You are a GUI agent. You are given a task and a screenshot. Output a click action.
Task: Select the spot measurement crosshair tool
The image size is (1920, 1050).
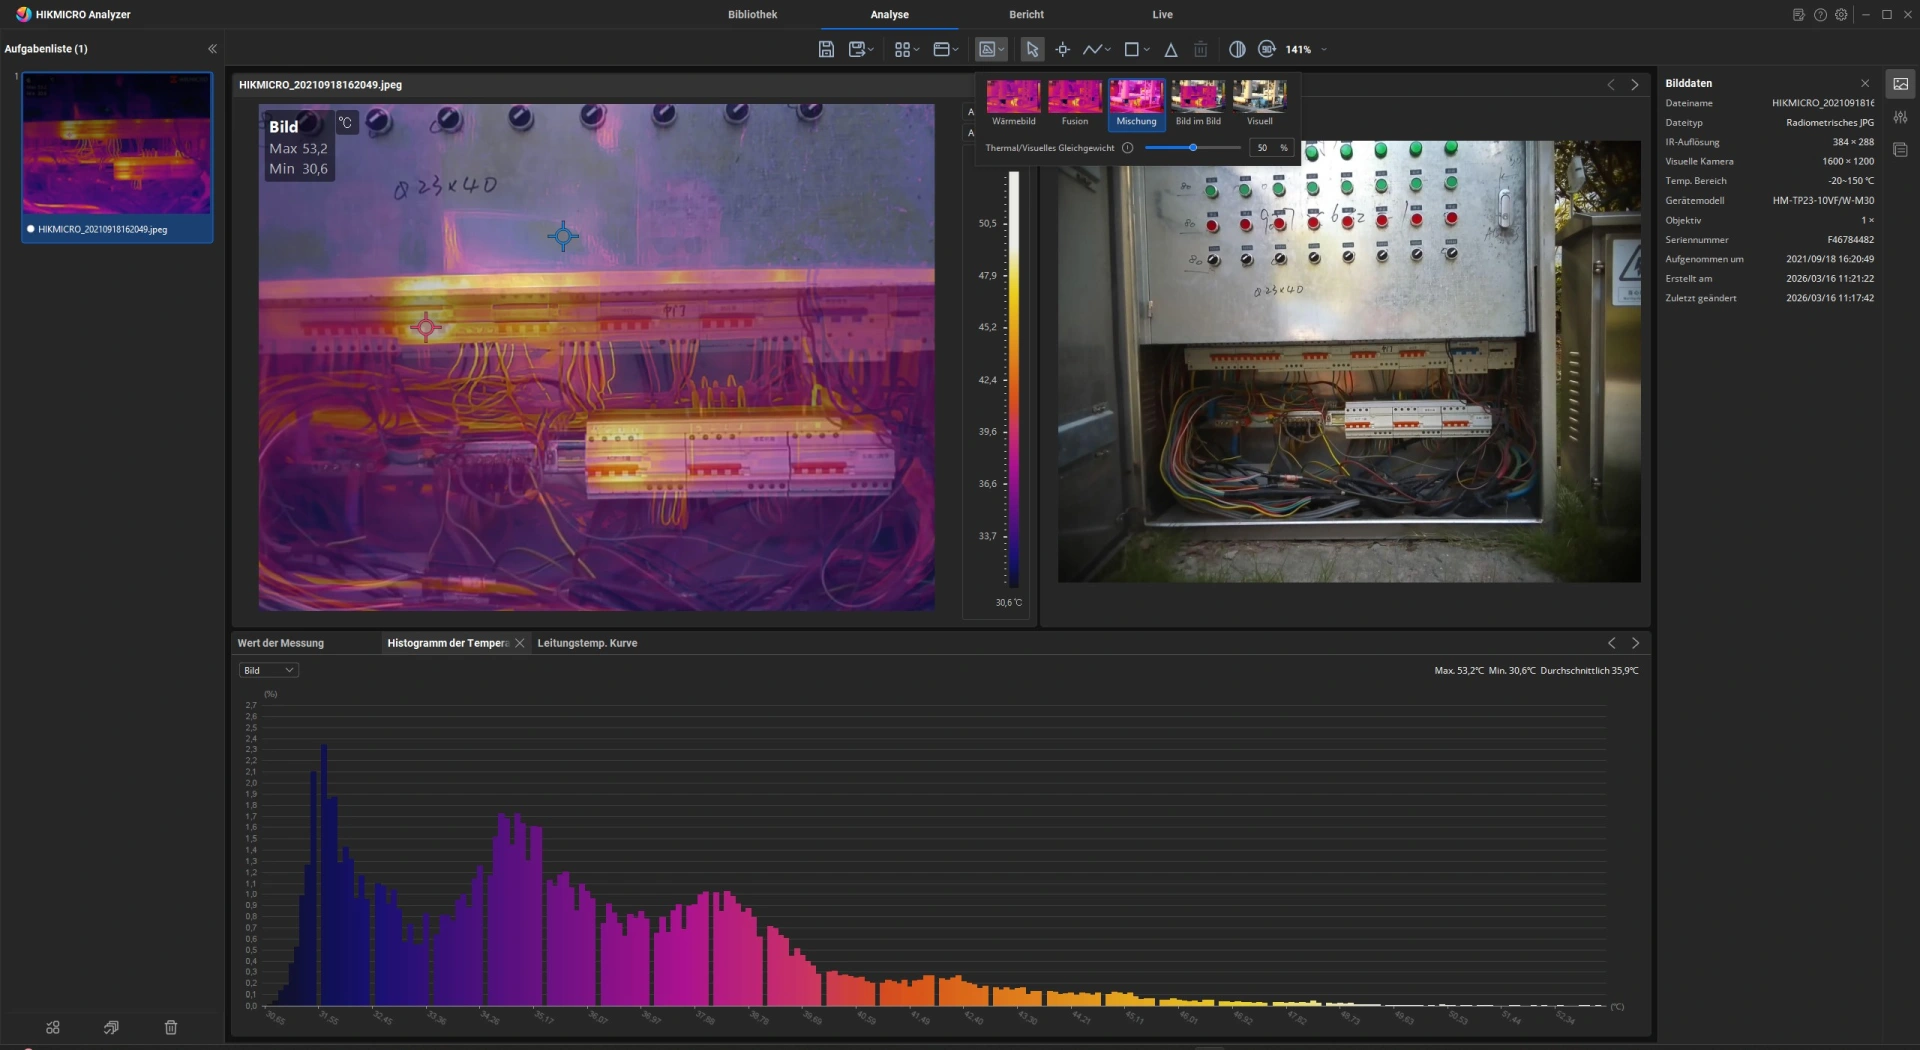pyautogui.click(x=1062, y=49)
